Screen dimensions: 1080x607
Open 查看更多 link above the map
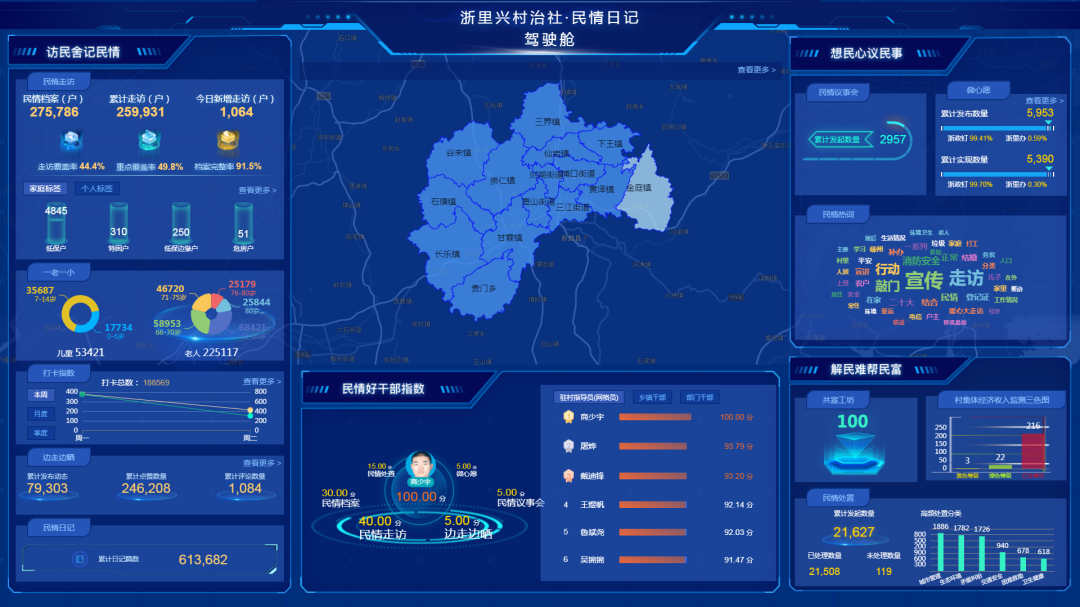point(757,70)
